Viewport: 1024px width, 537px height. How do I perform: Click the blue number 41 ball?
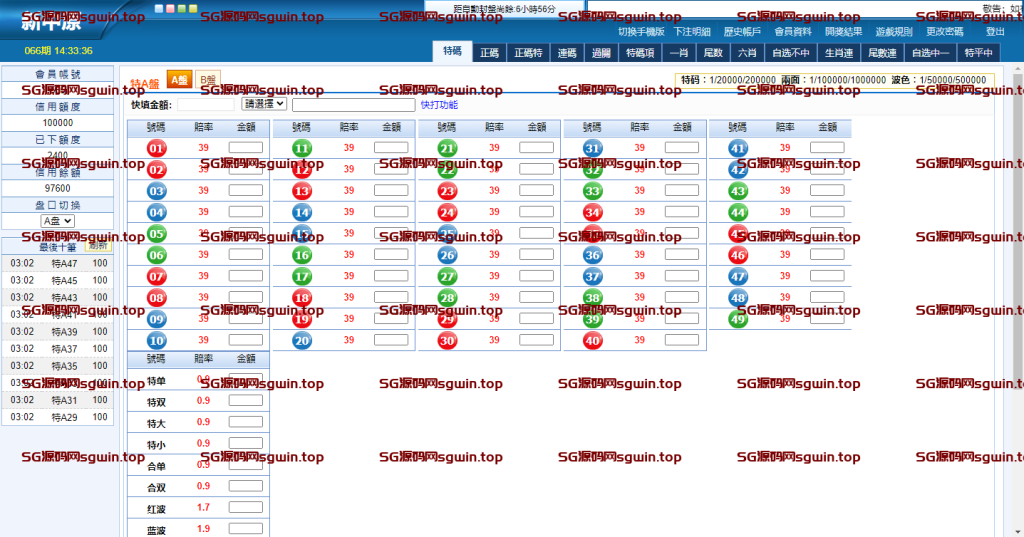738,148
